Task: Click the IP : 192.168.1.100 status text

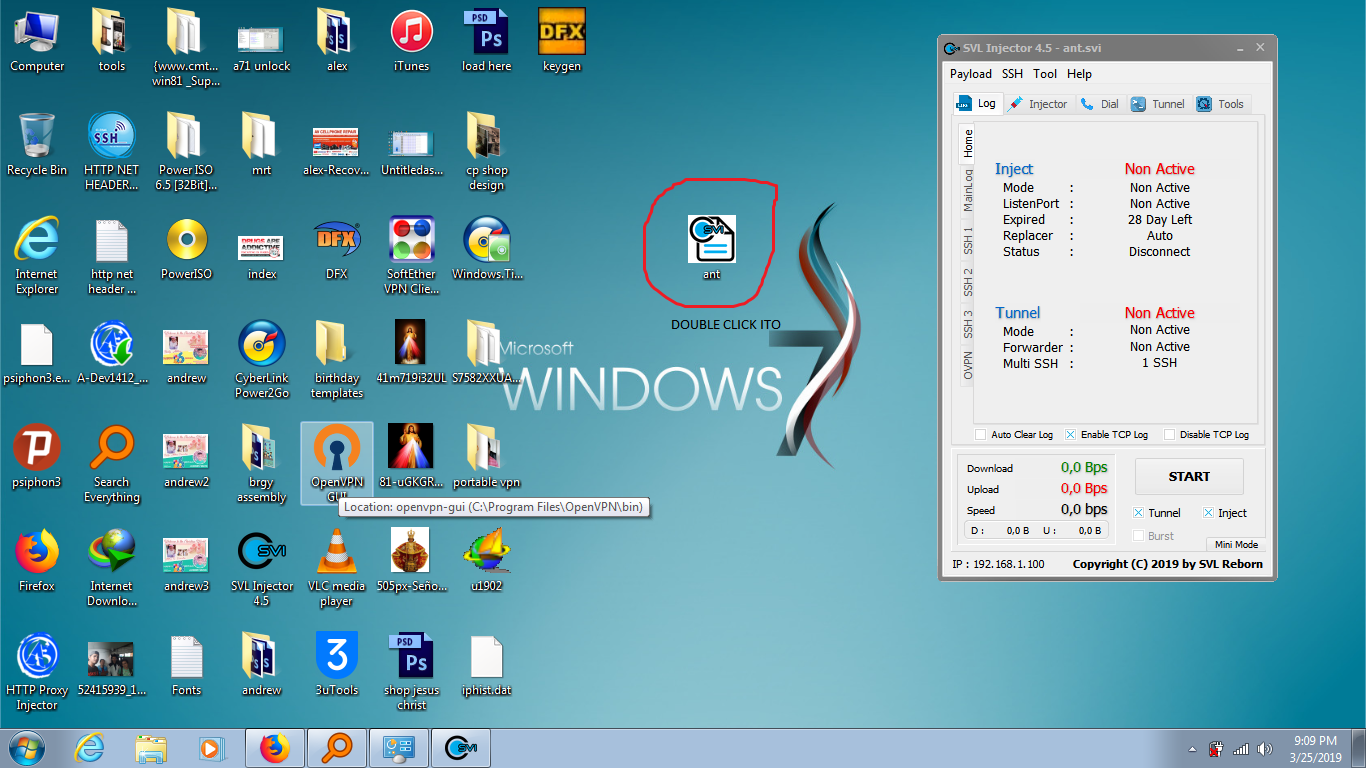Action: [998, 564]
